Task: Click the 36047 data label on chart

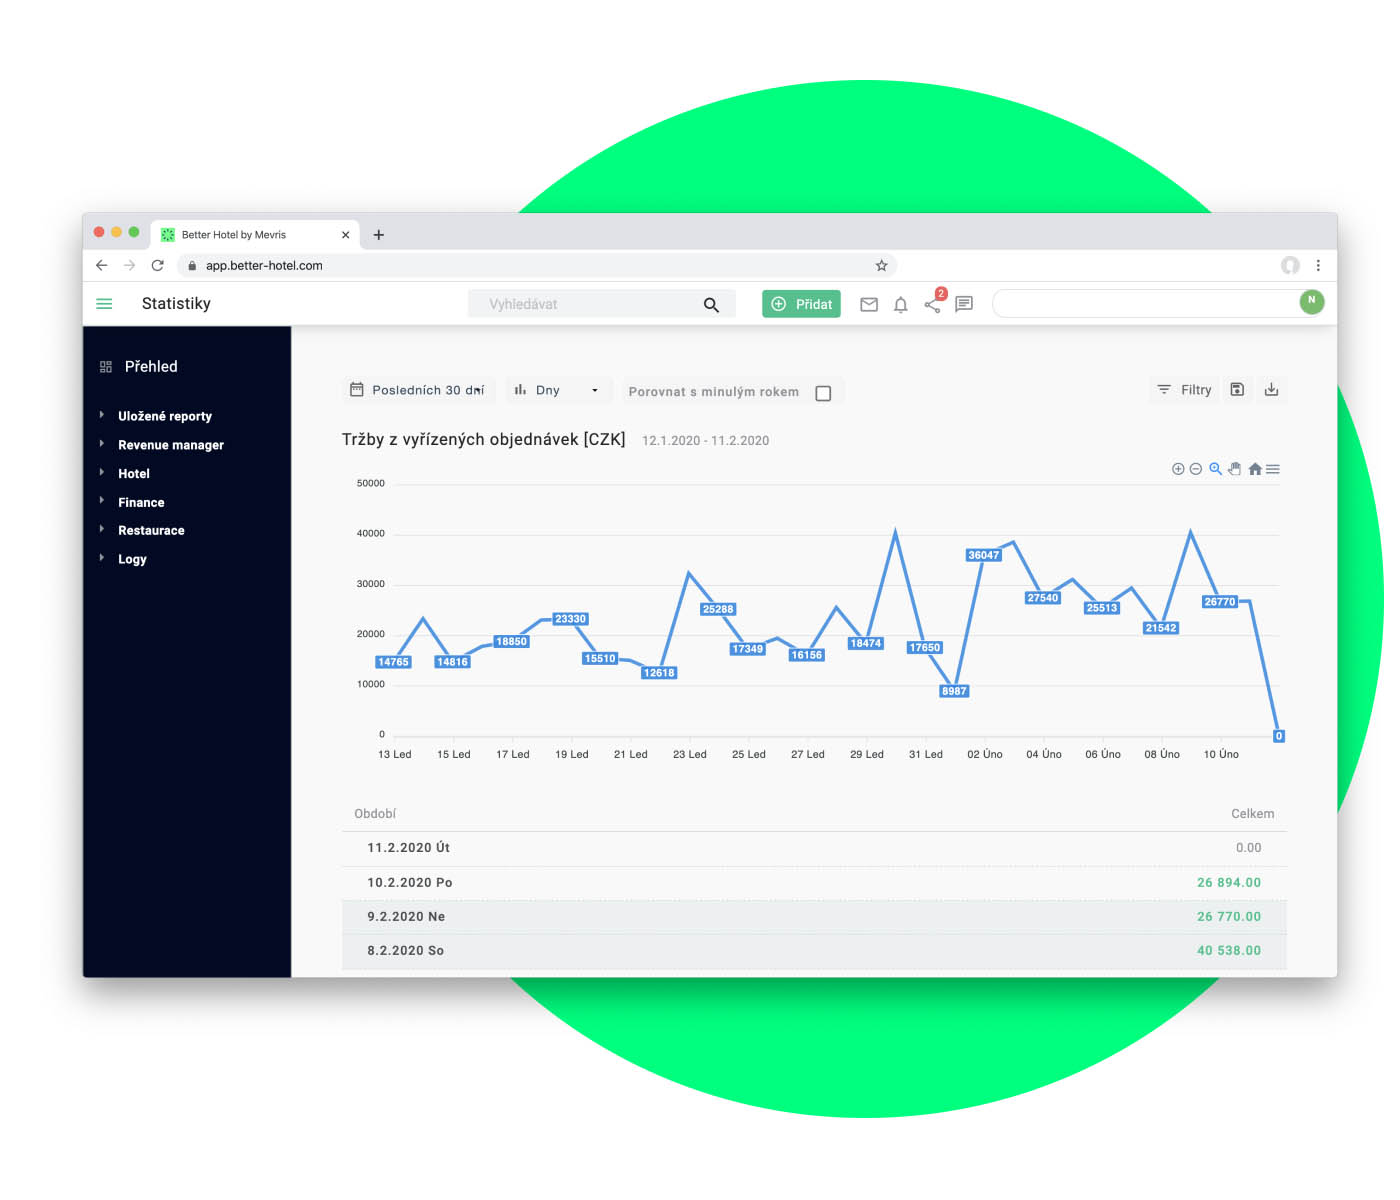Action: pos(983,555)
